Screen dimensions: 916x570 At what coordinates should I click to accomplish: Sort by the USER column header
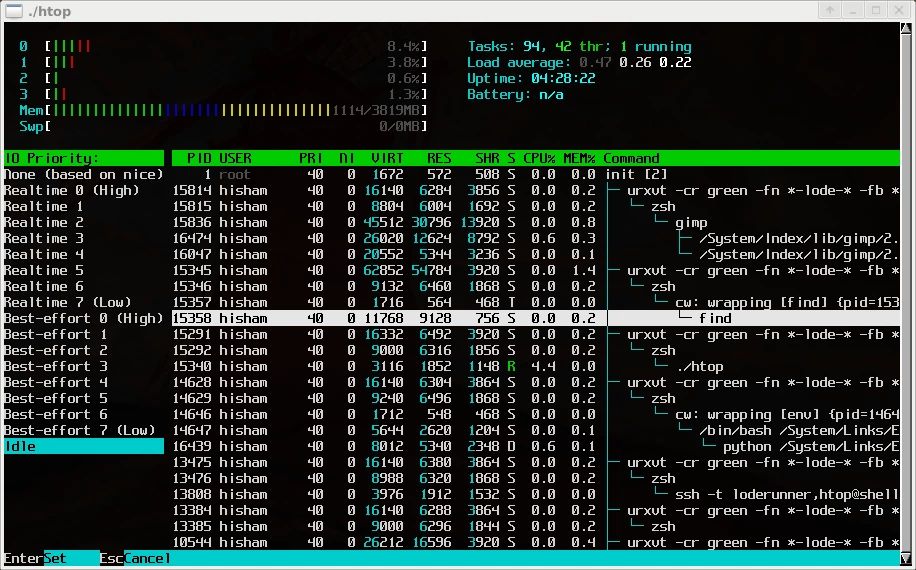pyautogui.click(x=235, y=158)
